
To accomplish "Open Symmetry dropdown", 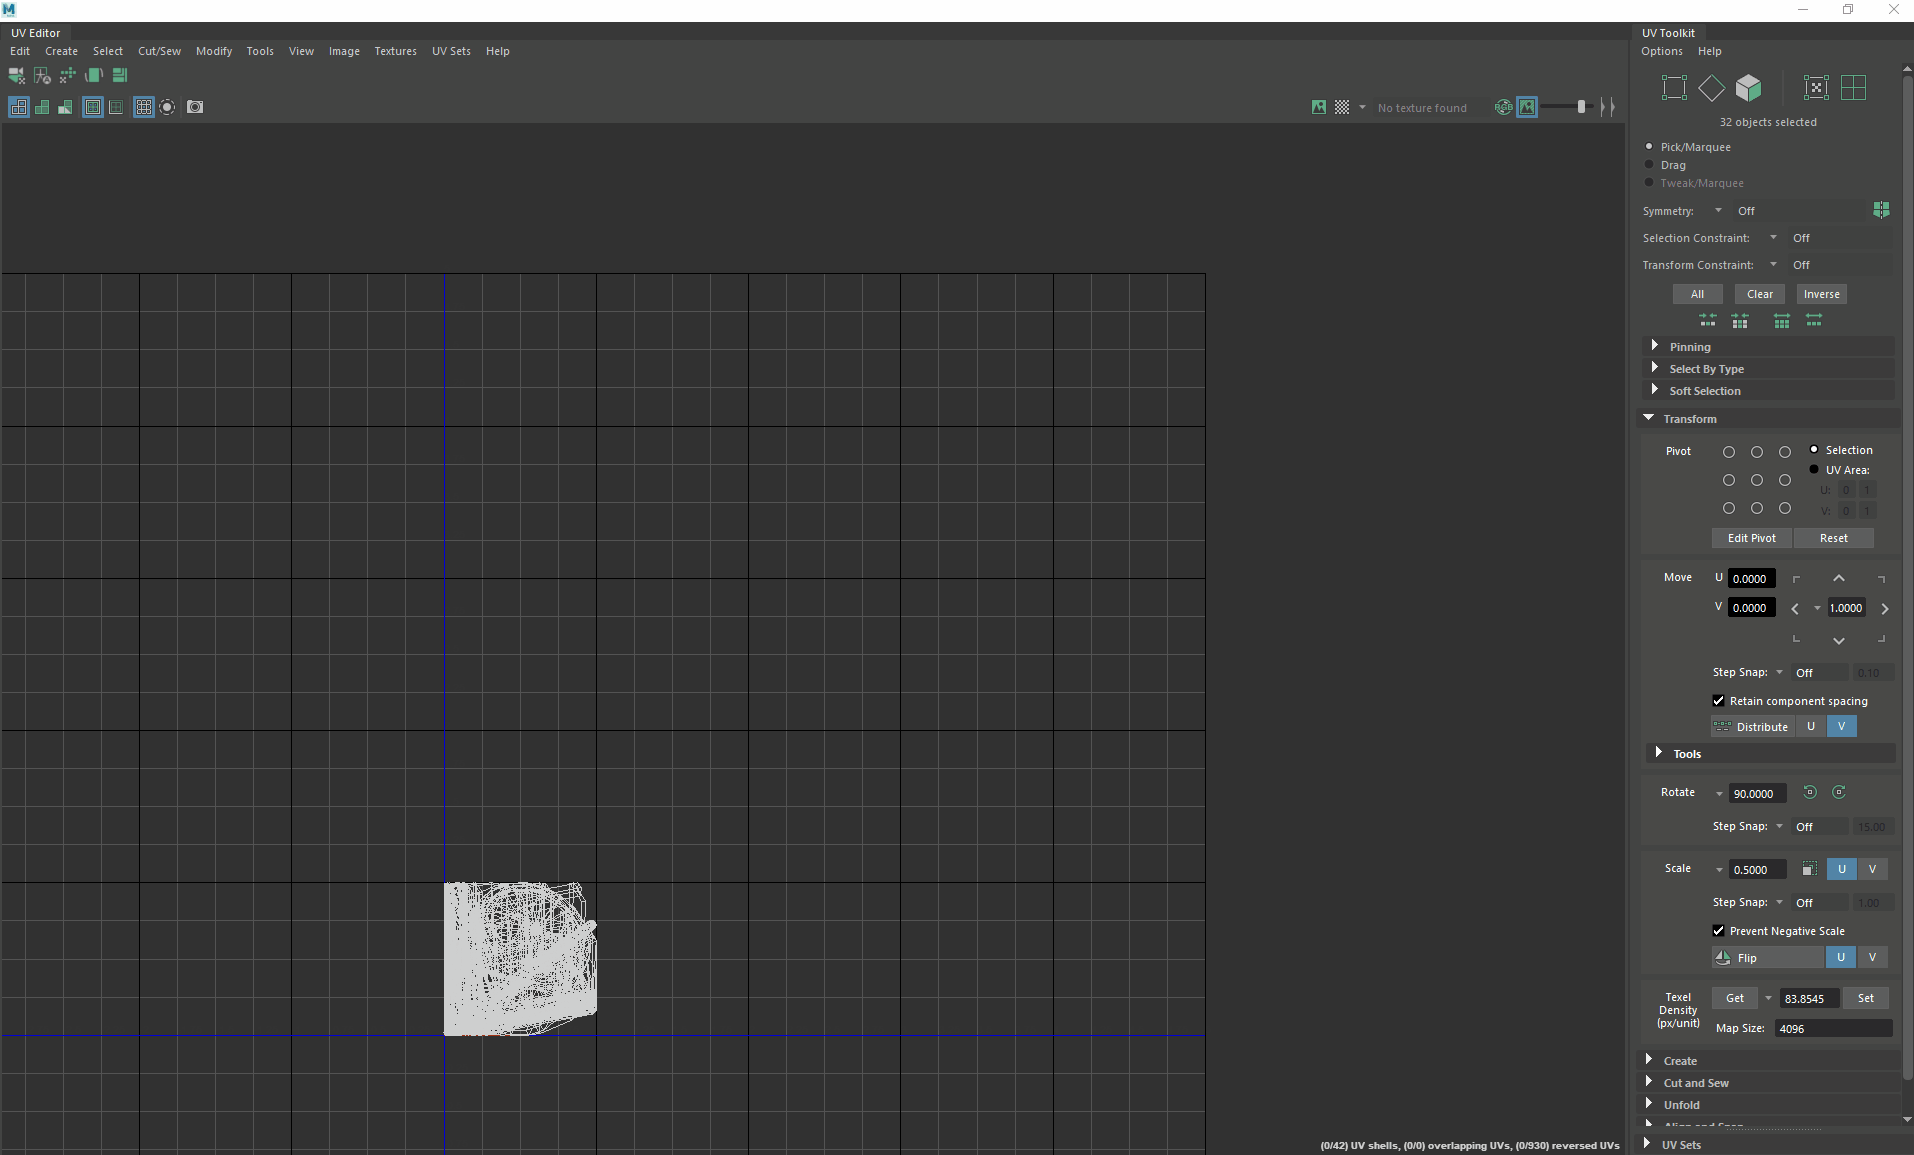I will 1718,211.
